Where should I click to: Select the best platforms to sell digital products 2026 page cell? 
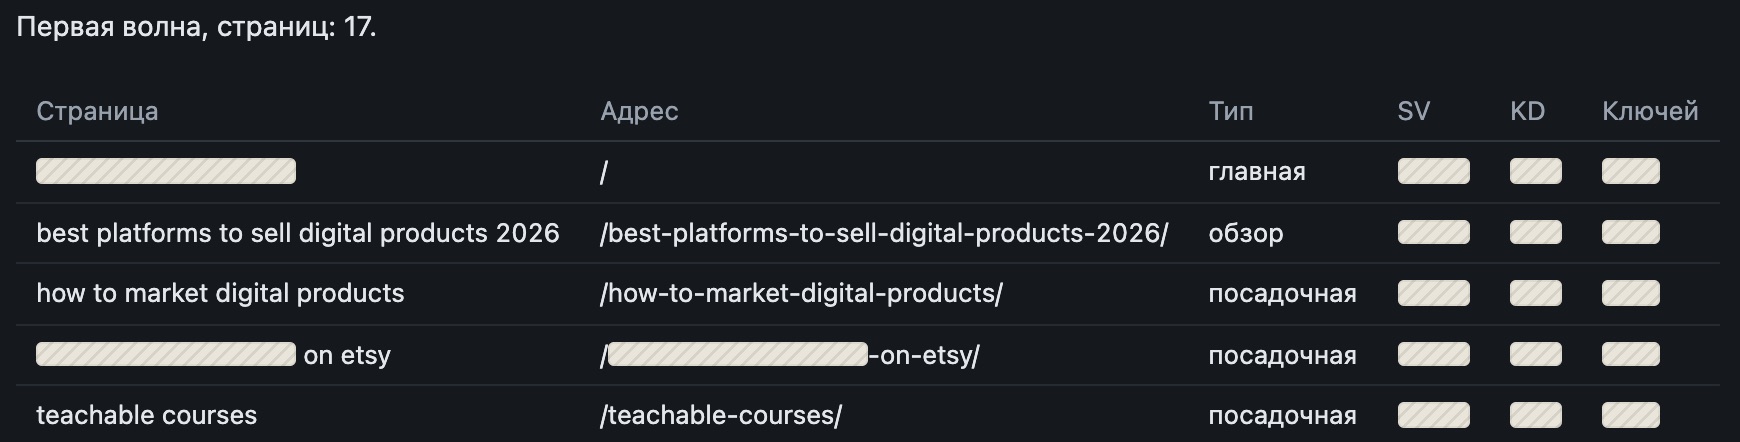[298, 233]
